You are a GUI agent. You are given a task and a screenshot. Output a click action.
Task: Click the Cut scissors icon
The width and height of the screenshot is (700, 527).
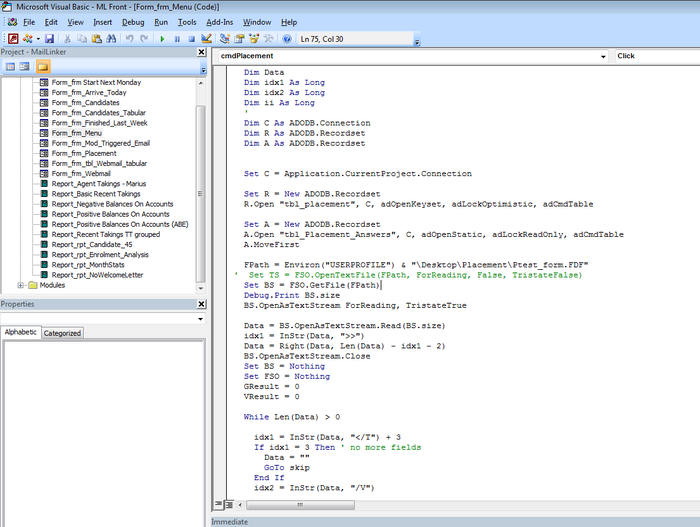tap(67, 39)
